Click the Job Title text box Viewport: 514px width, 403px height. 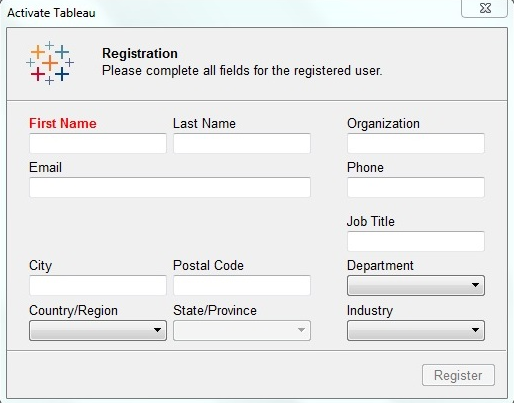pos(416,241)
